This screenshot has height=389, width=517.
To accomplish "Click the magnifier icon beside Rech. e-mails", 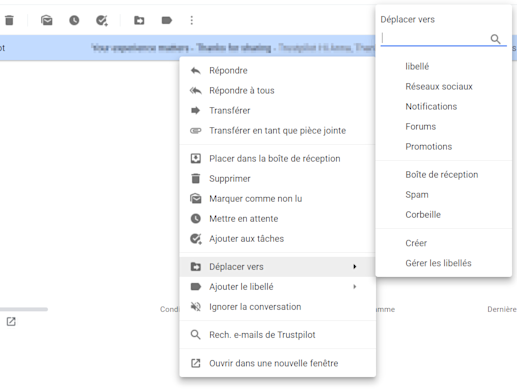I will point(196,335).
